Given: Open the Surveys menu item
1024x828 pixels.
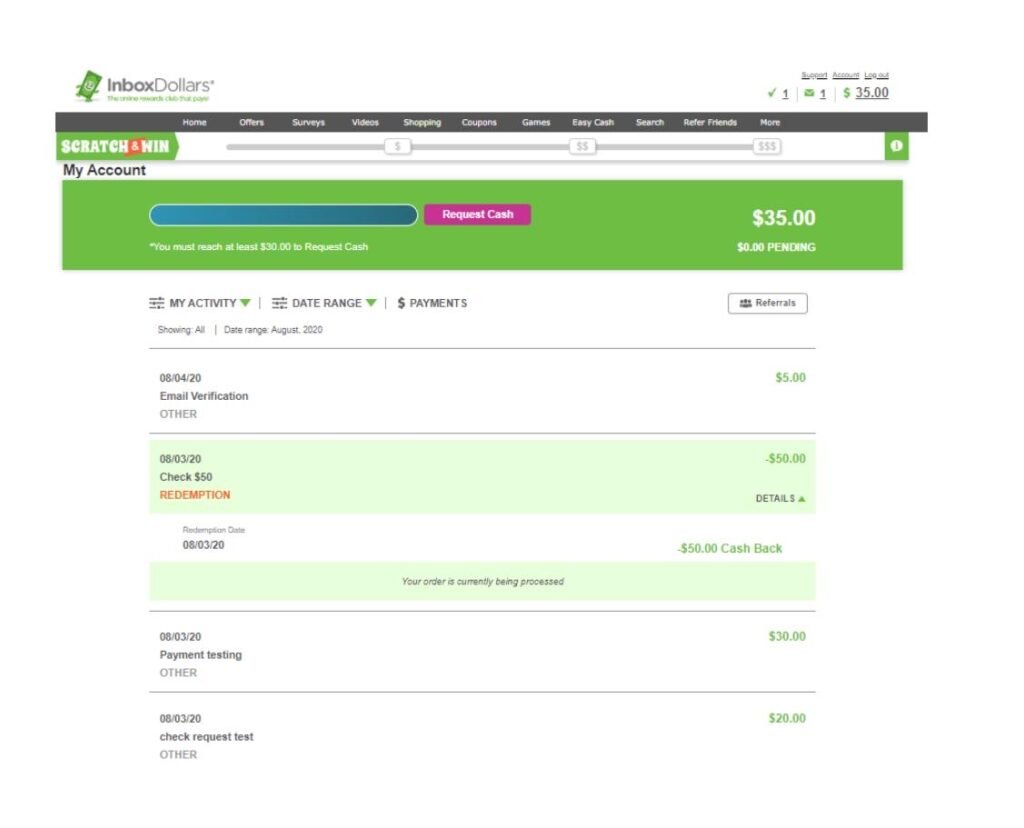Looking at the screenshot, I should pos(308,123).
